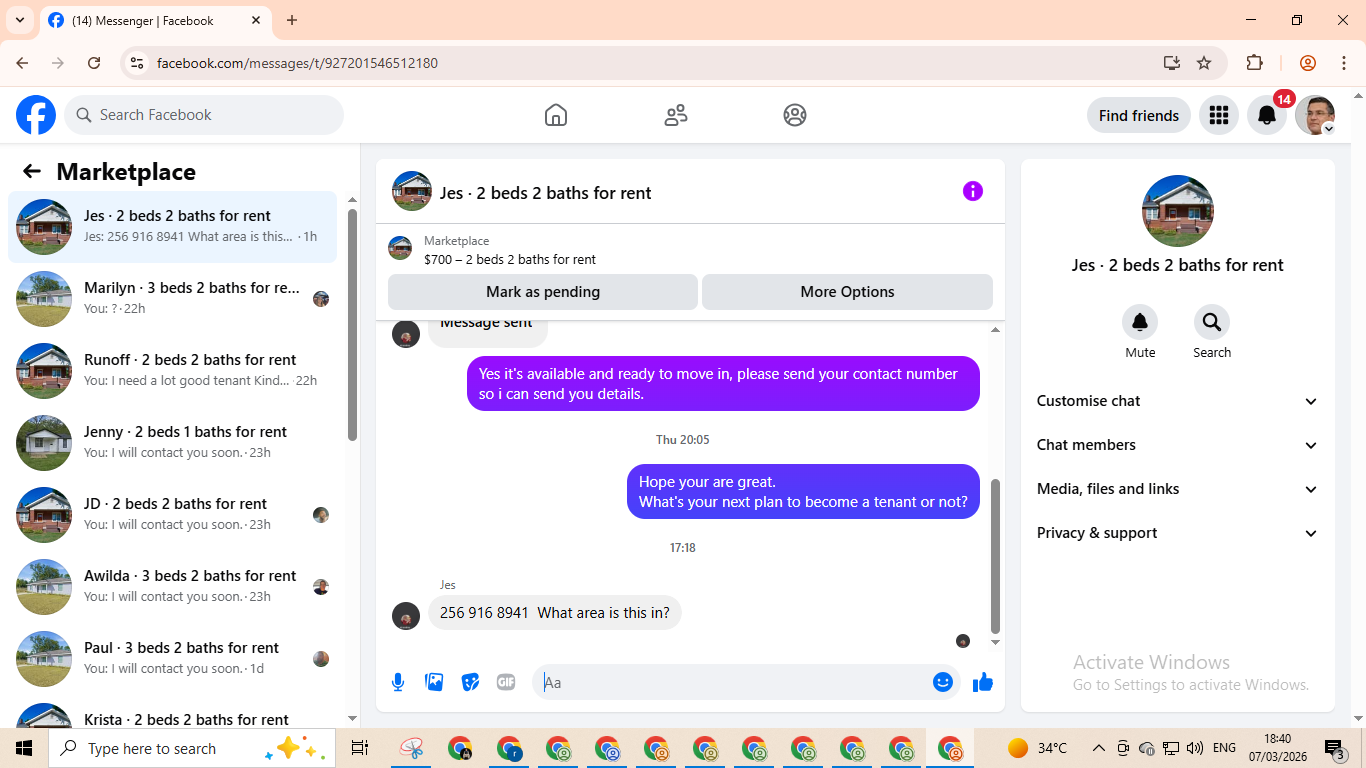The width and height of the screenshot is (1366, 768).
Task: Click the large house photo in the right panel
Action: click(1178, 211)
